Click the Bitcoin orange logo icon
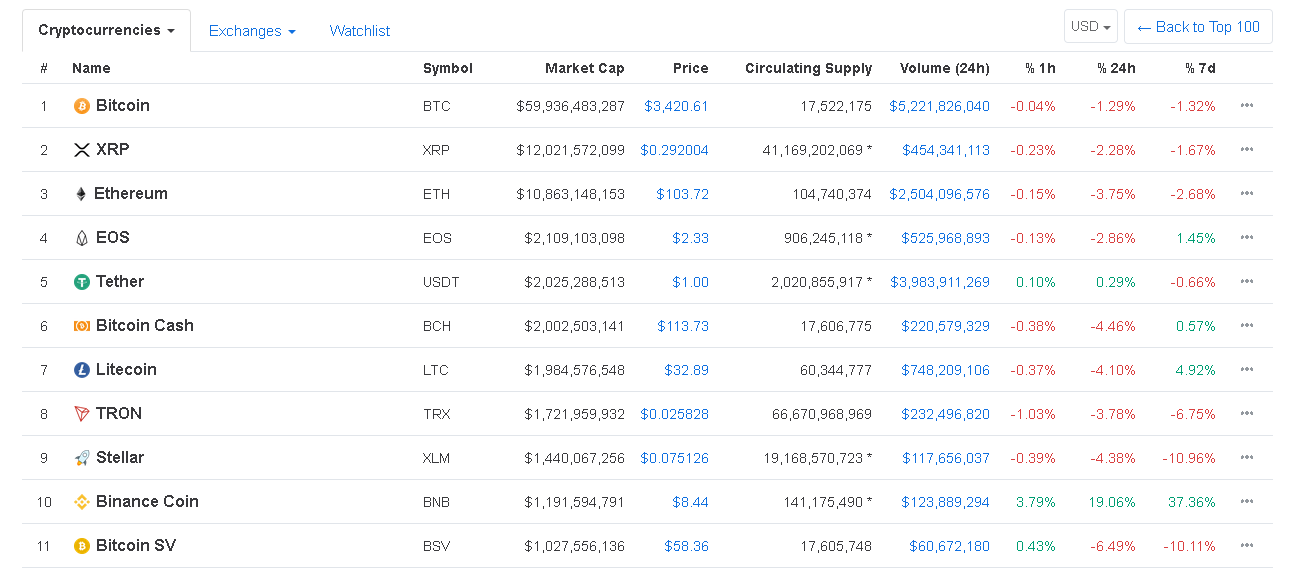 [x=82, y=106]
